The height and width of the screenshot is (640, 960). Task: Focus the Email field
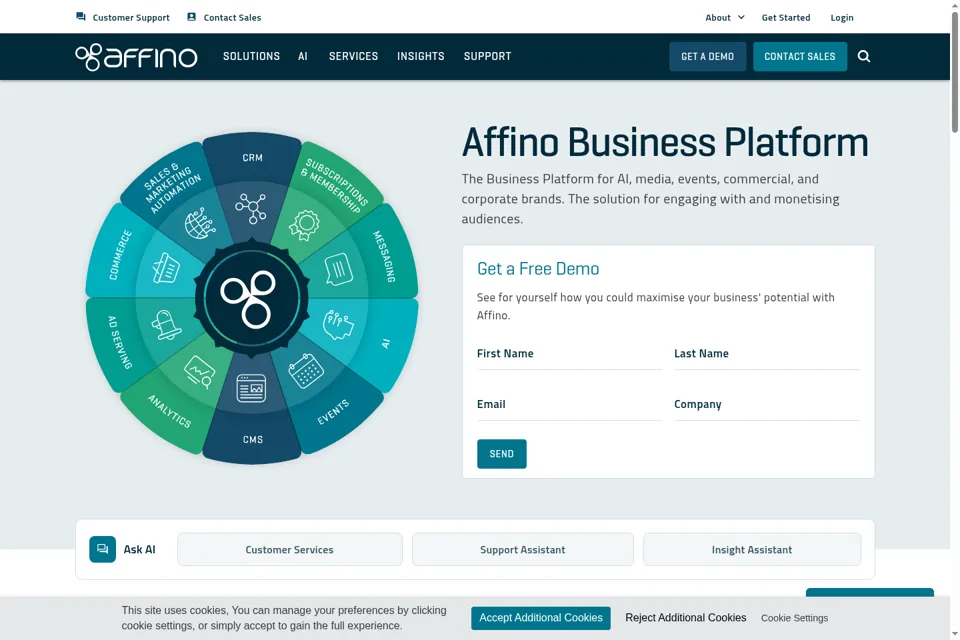569,405
